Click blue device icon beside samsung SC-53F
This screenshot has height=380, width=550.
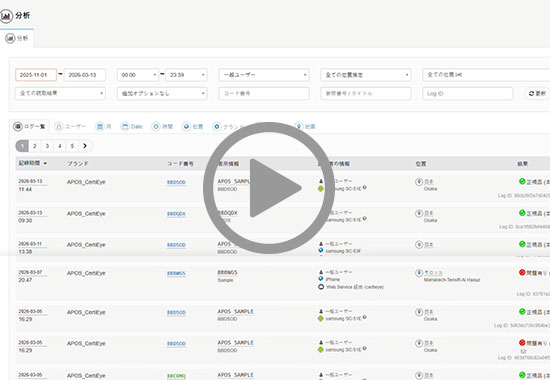pyautogui.click(x=321, y=251)
